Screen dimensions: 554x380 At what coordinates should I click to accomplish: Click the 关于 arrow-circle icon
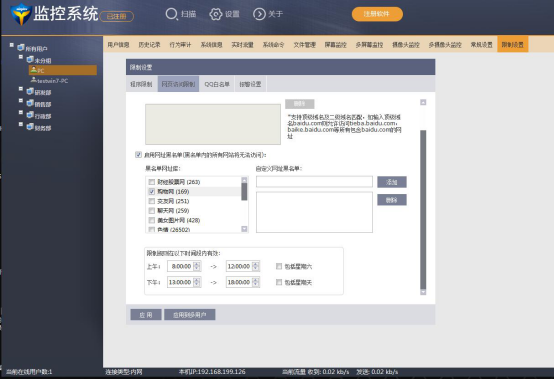click(x=259, y=14)
